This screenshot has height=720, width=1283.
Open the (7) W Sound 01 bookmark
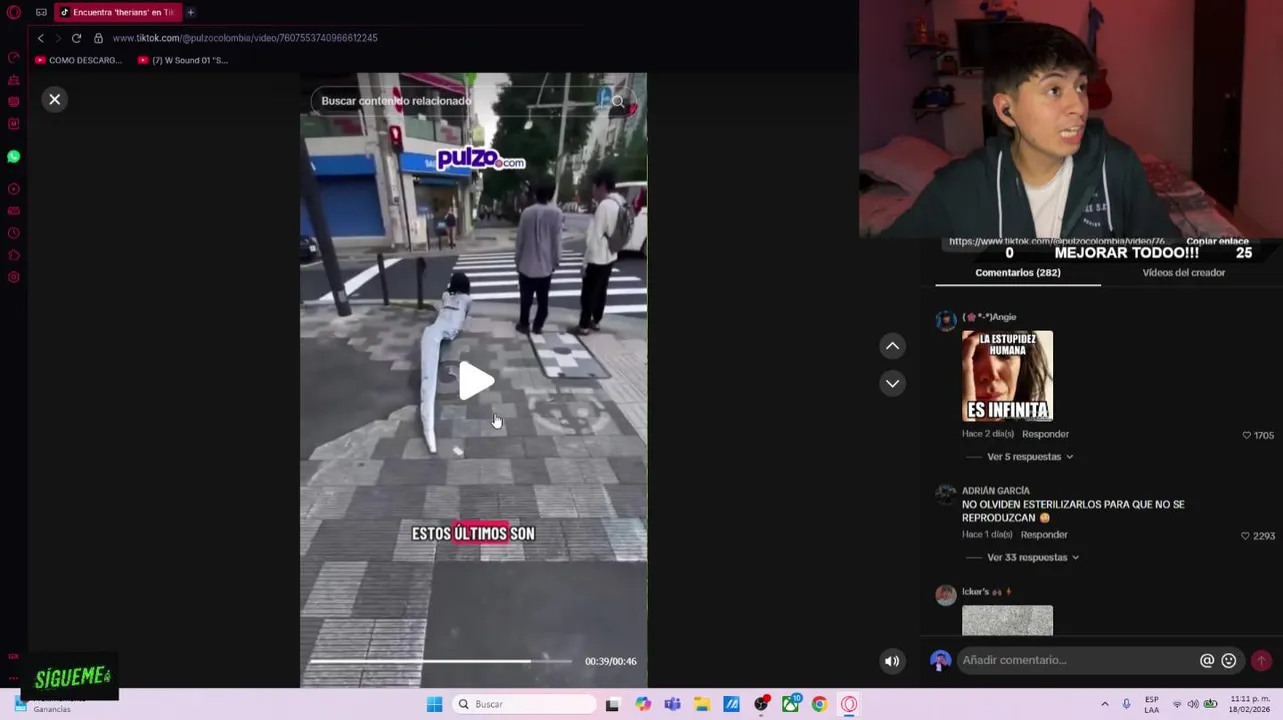click(x=183, y=60)
